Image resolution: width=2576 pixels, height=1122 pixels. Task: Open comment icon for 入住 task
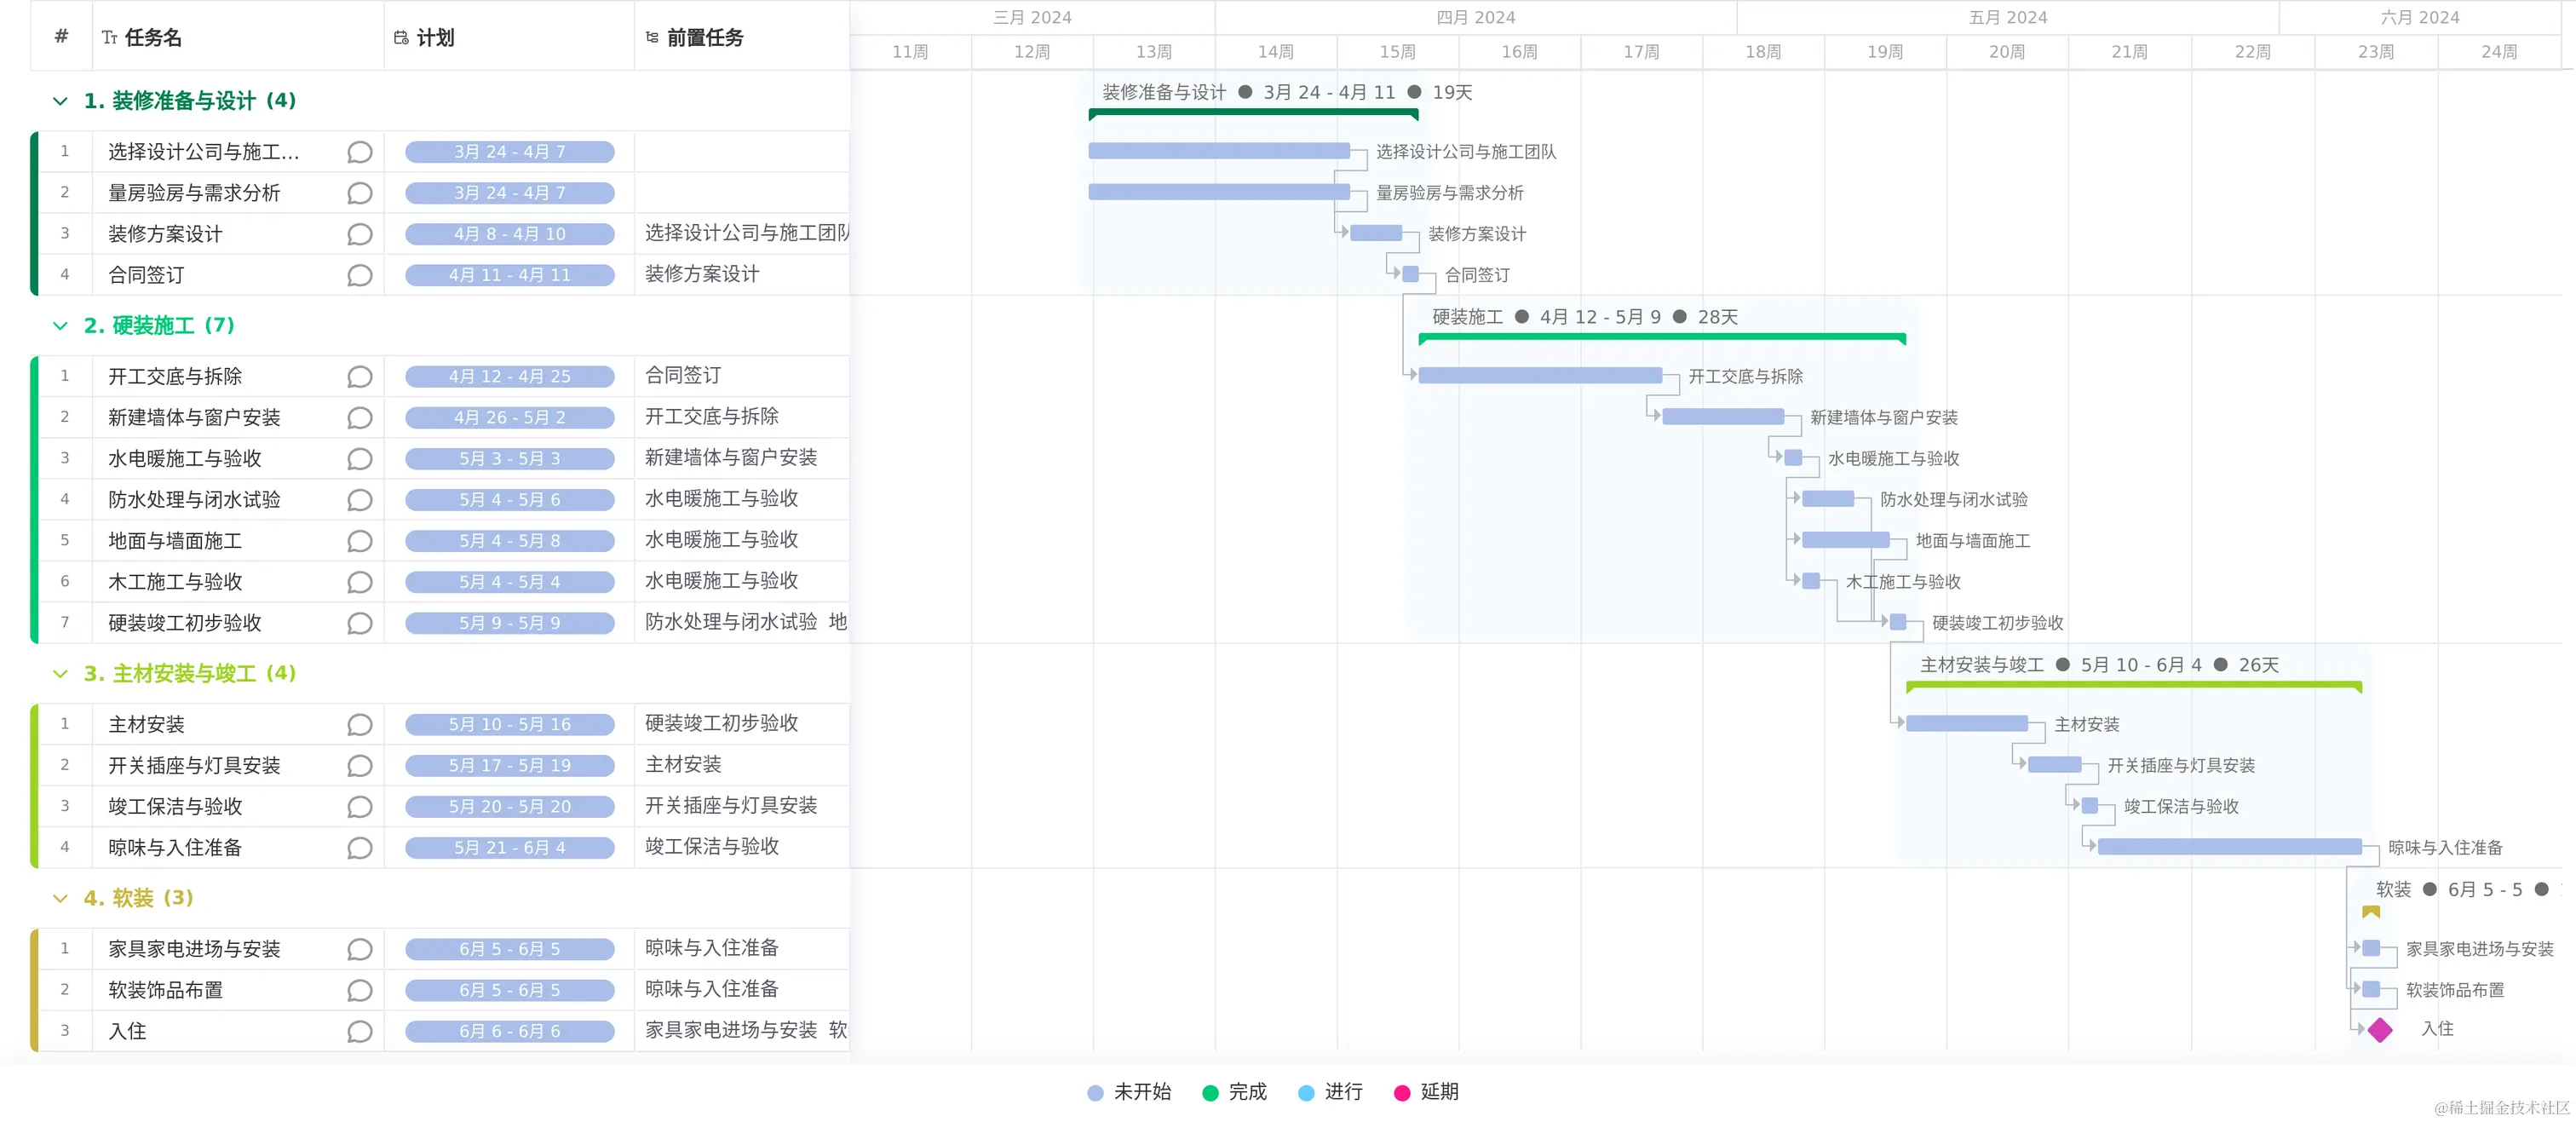coord(360,1031)
